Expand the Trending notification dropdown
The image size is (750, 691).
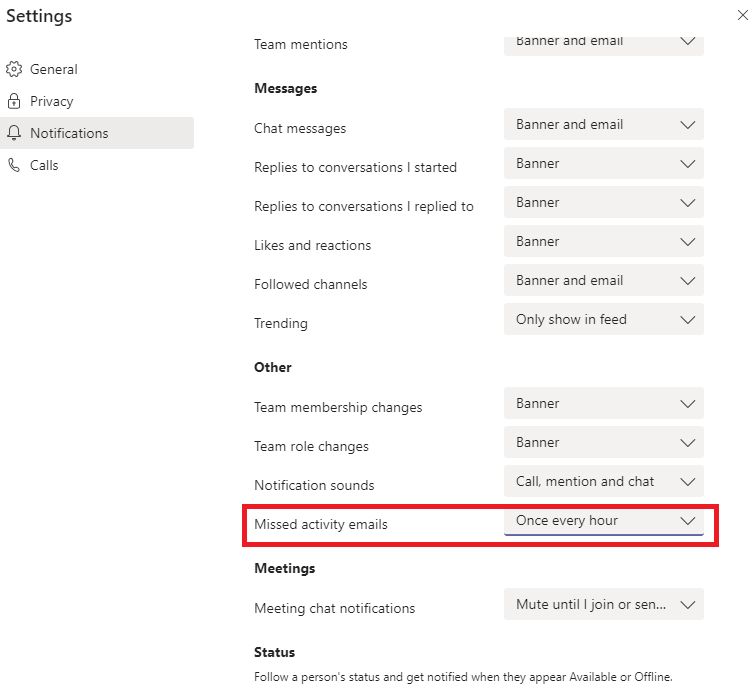(x=603, y=320)
